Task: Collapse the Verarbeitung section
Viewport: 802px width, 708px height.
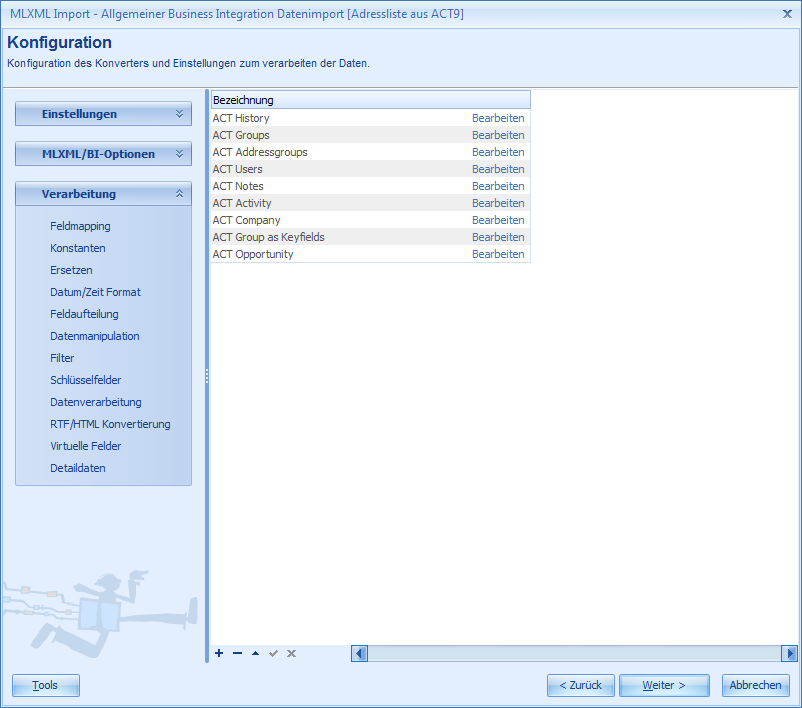Action: (x=103, y=194)
